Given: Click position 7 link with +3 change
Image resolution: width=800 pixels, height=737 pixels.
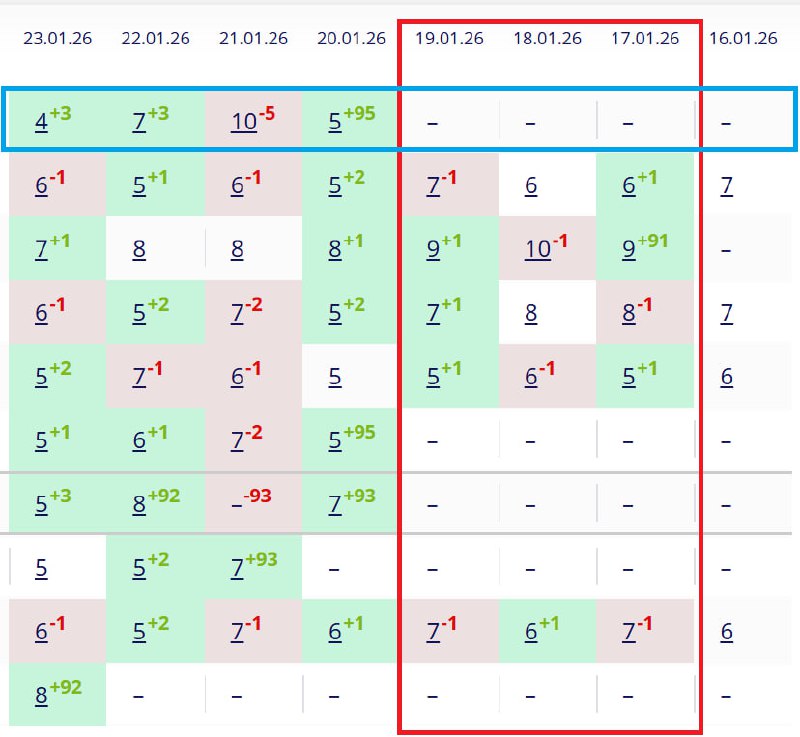Looking at the screenshot, I should [140, 123].
